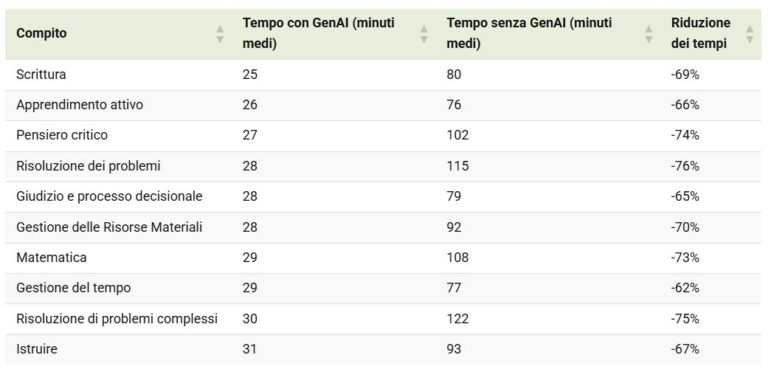Select Giudizio e processo decisionale row

(x=384, y=196)
